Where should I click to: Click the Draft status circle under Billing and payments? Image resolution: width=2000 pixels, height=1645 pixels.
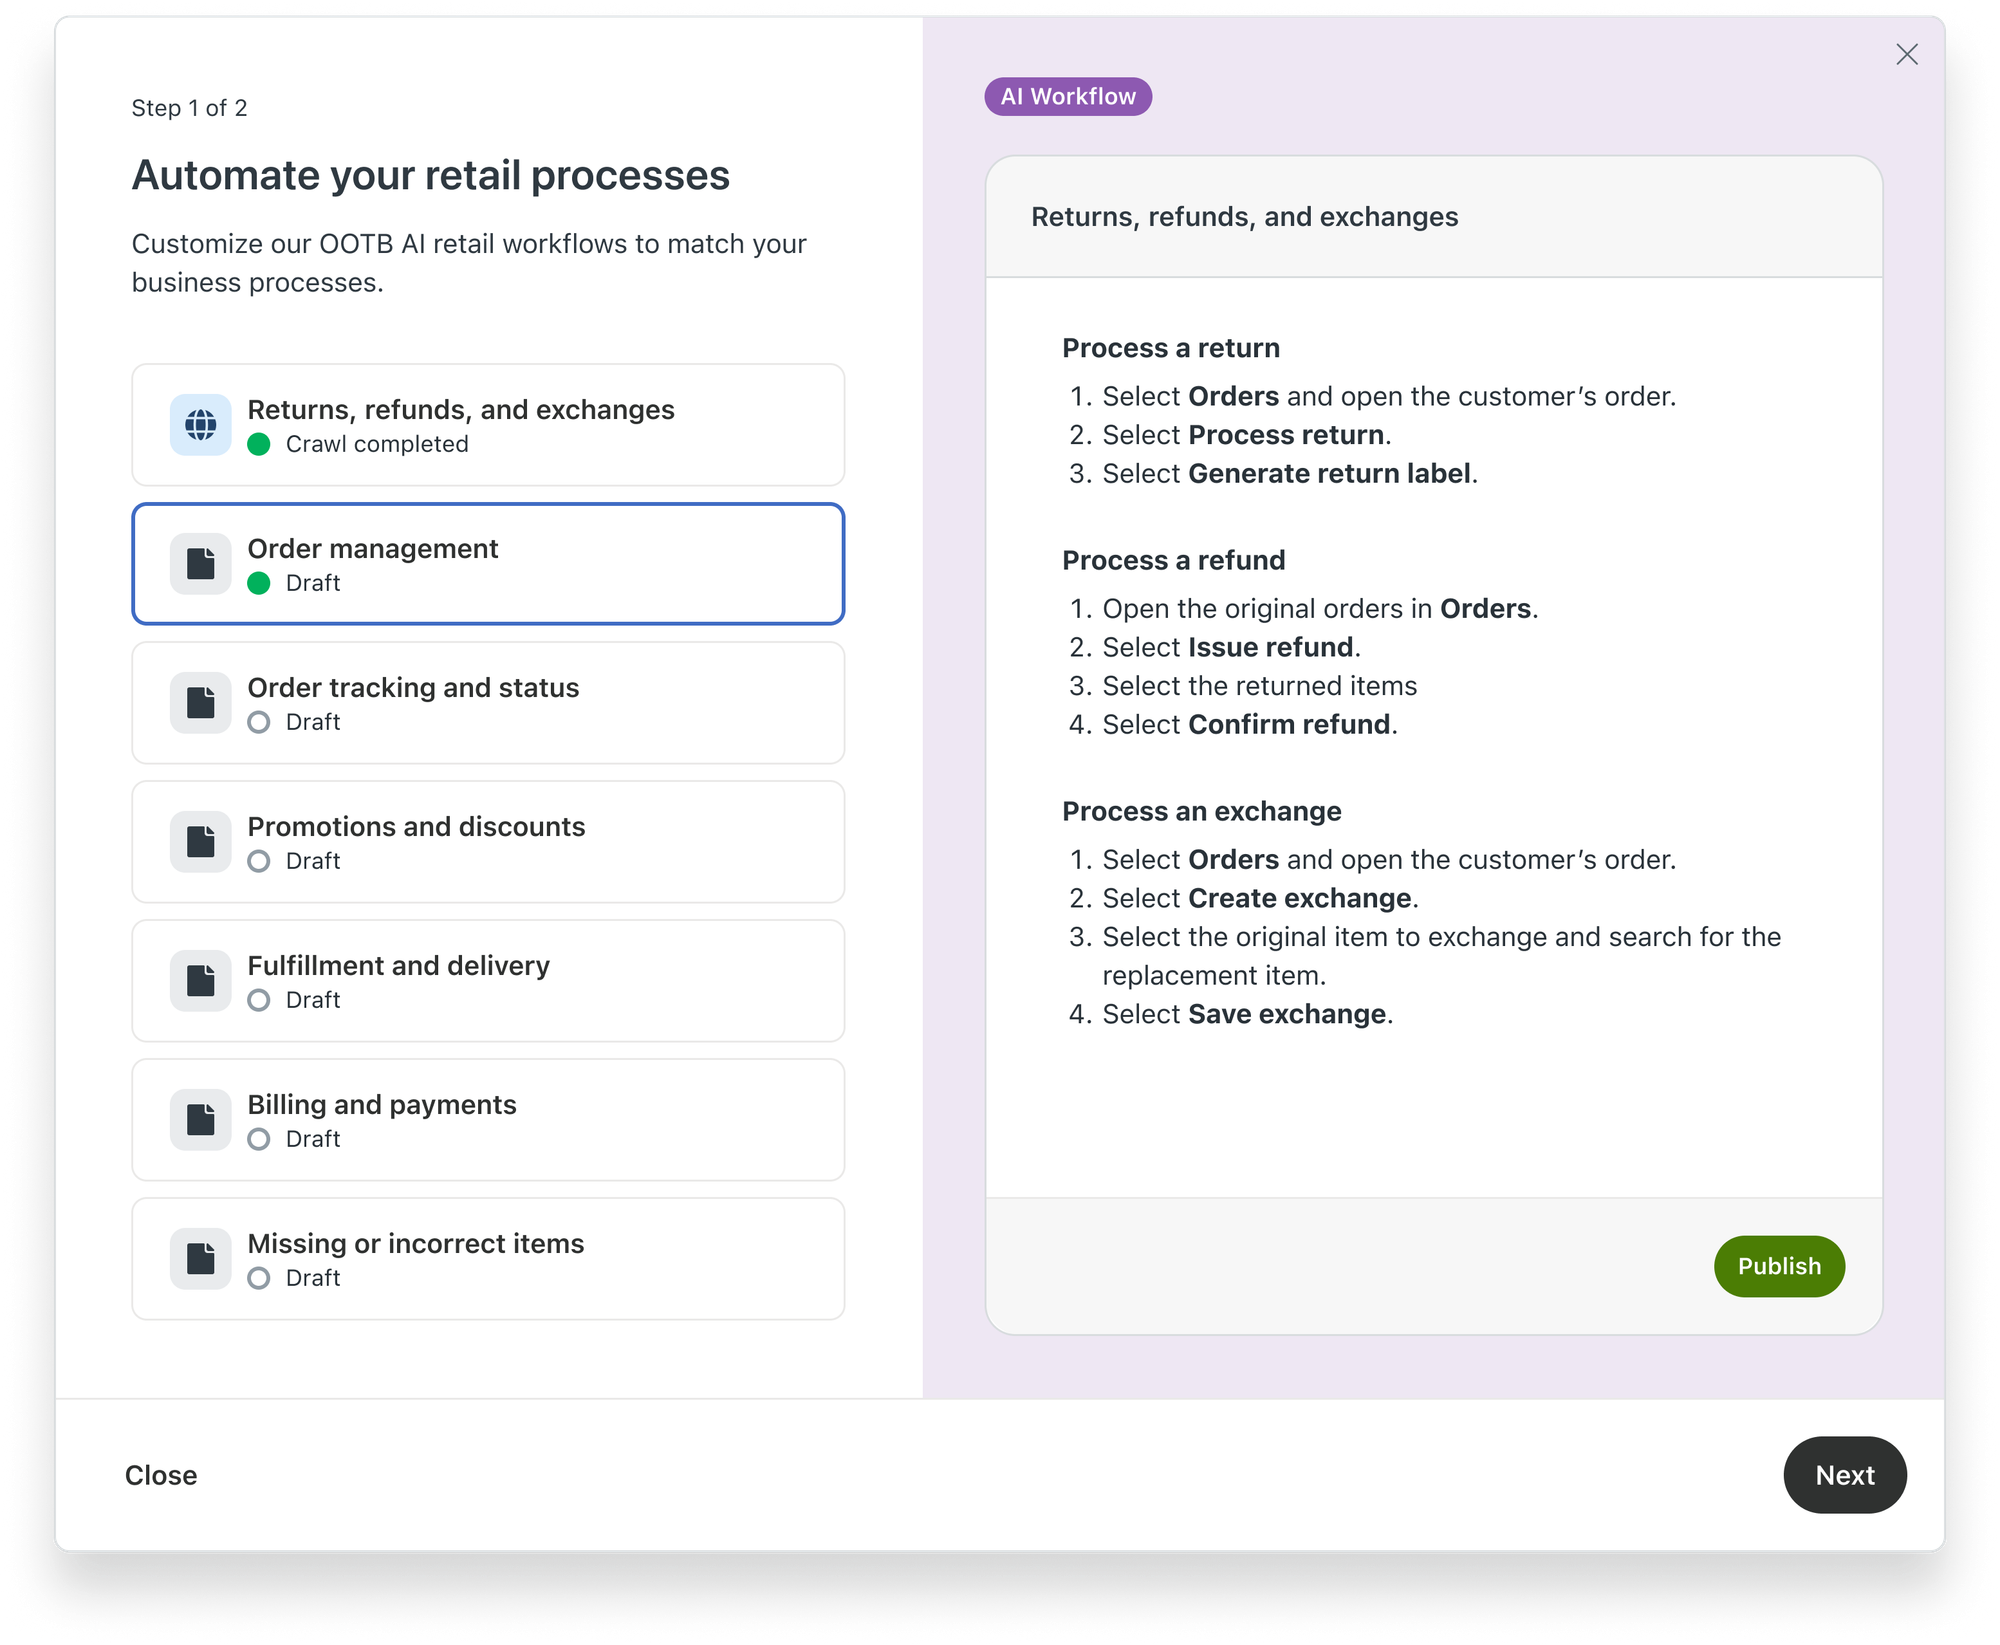coord(259,1139)
